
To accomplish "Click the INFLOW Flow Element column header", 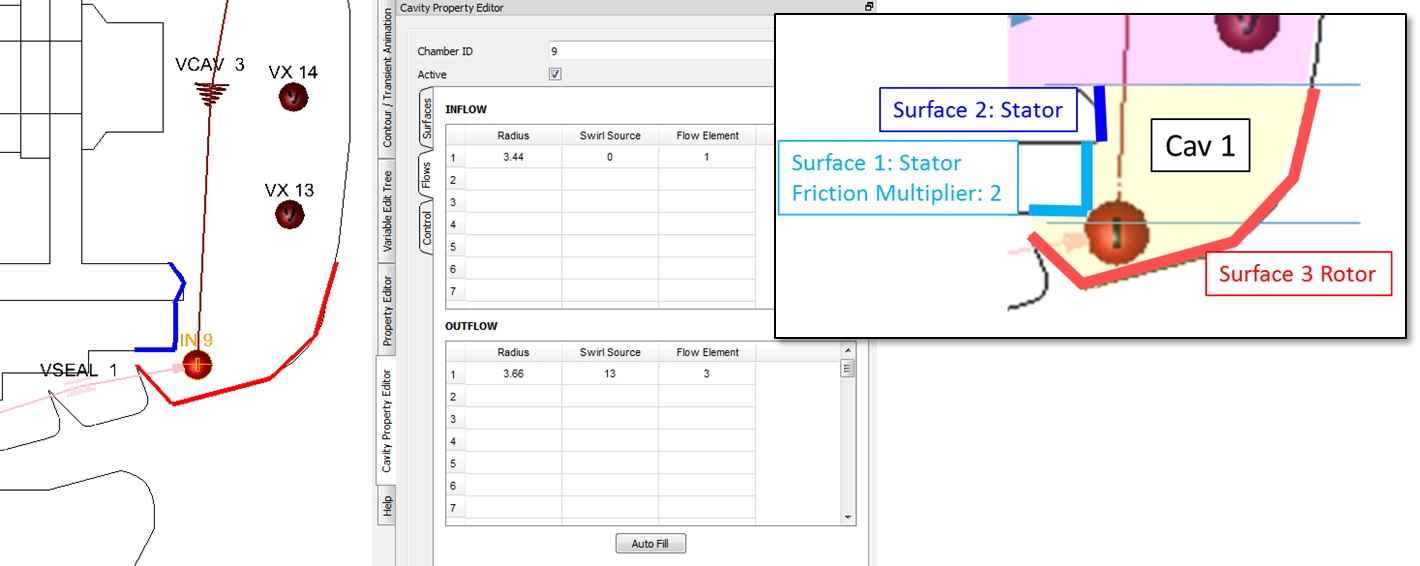I will click(x=707, y=136).
